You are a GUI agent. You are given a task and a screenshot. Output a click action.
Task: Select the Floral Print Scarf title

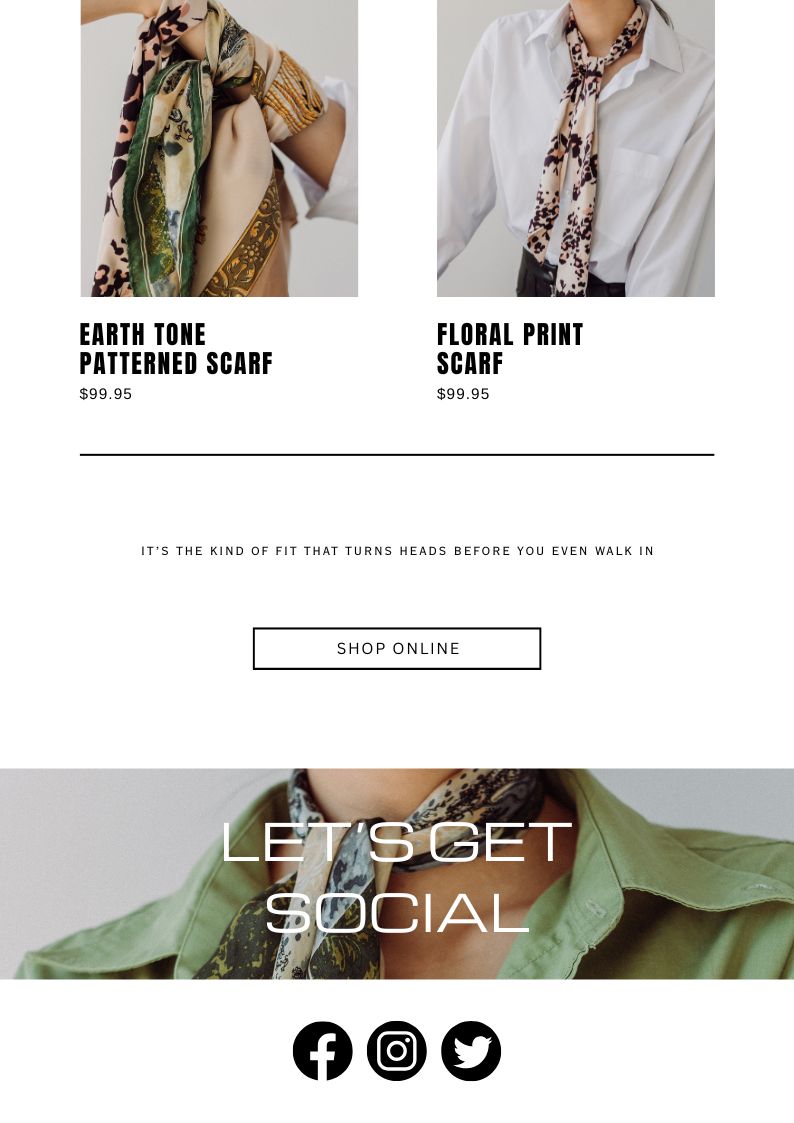click(510, 349)
